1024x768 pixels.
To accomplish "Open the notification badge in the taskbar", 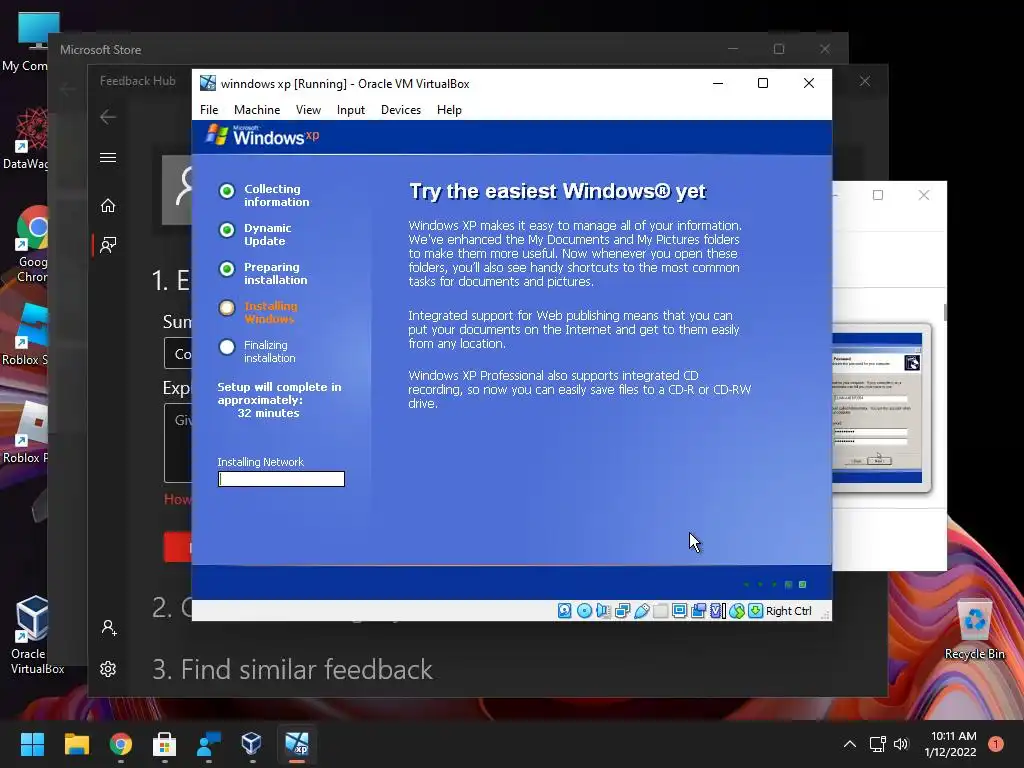I will pyautogui.click(x=996, y=744).
